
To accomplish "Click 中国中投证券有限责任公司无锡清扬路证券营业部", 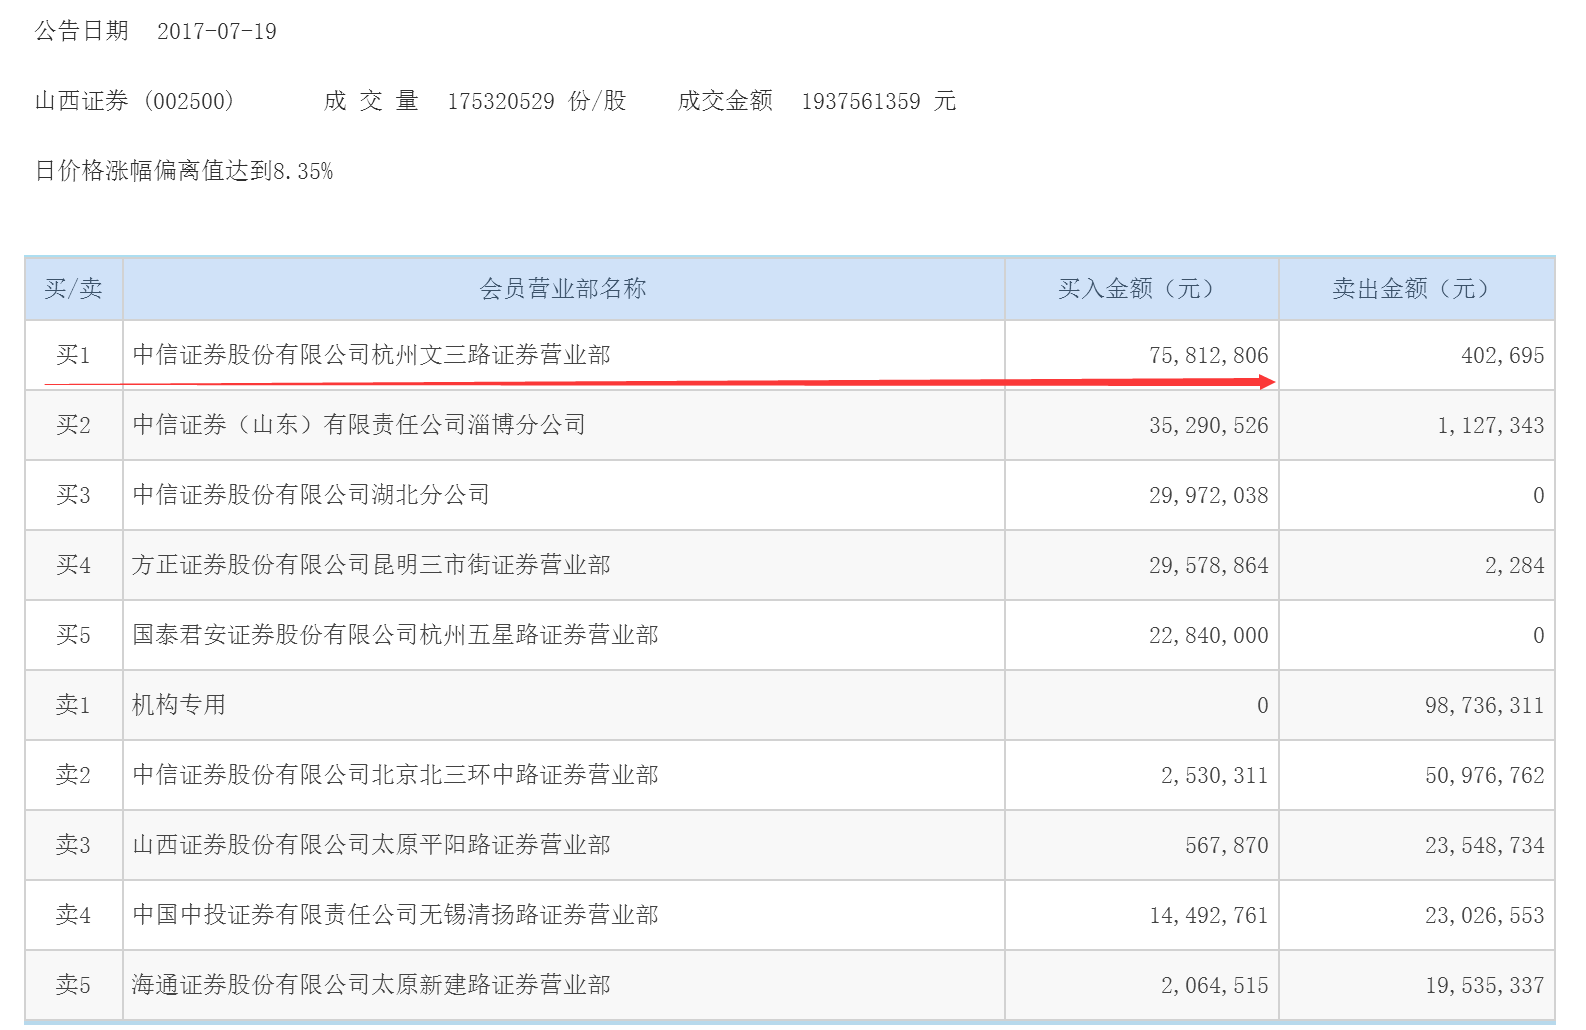I will [x=395, y=915].
